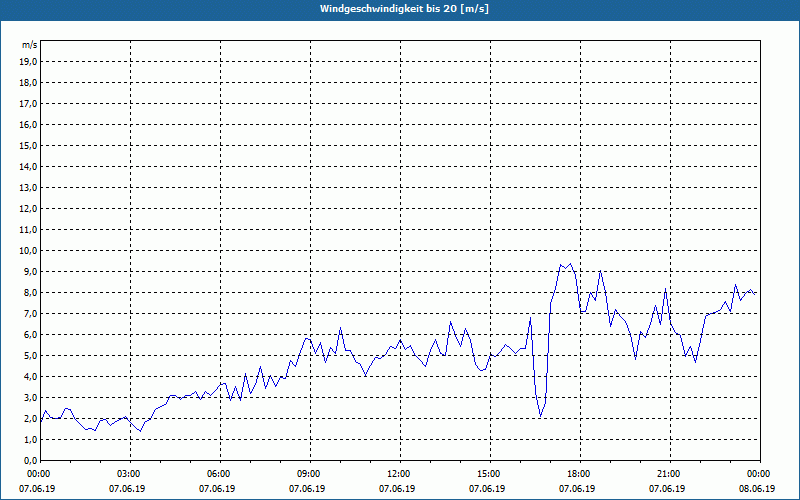800x500 pixels.
Task: Click the "07.06.19" date under 09:00
Action: 307,489
